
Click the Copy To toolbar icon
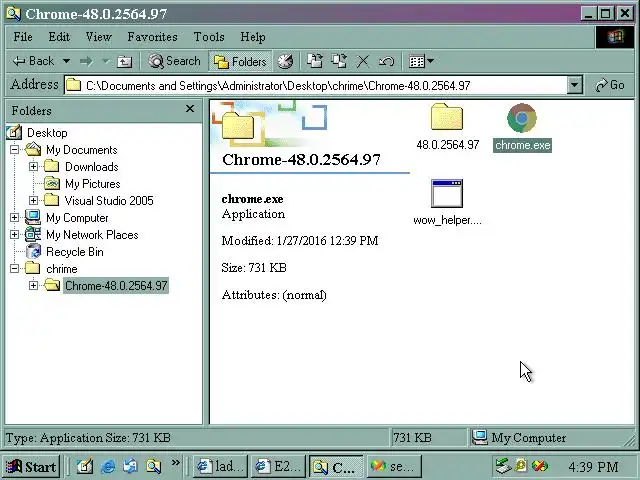click(339, 61)
